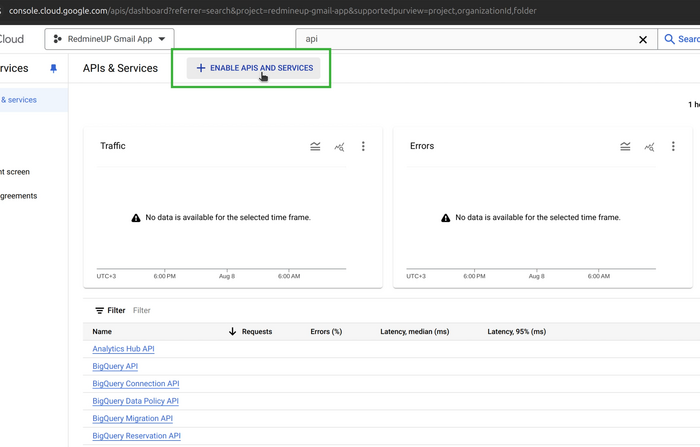Toggle legend icon on the Traffic chart
Image resolution: width=700 pixels, height=447 pixels.
[315, 147]
